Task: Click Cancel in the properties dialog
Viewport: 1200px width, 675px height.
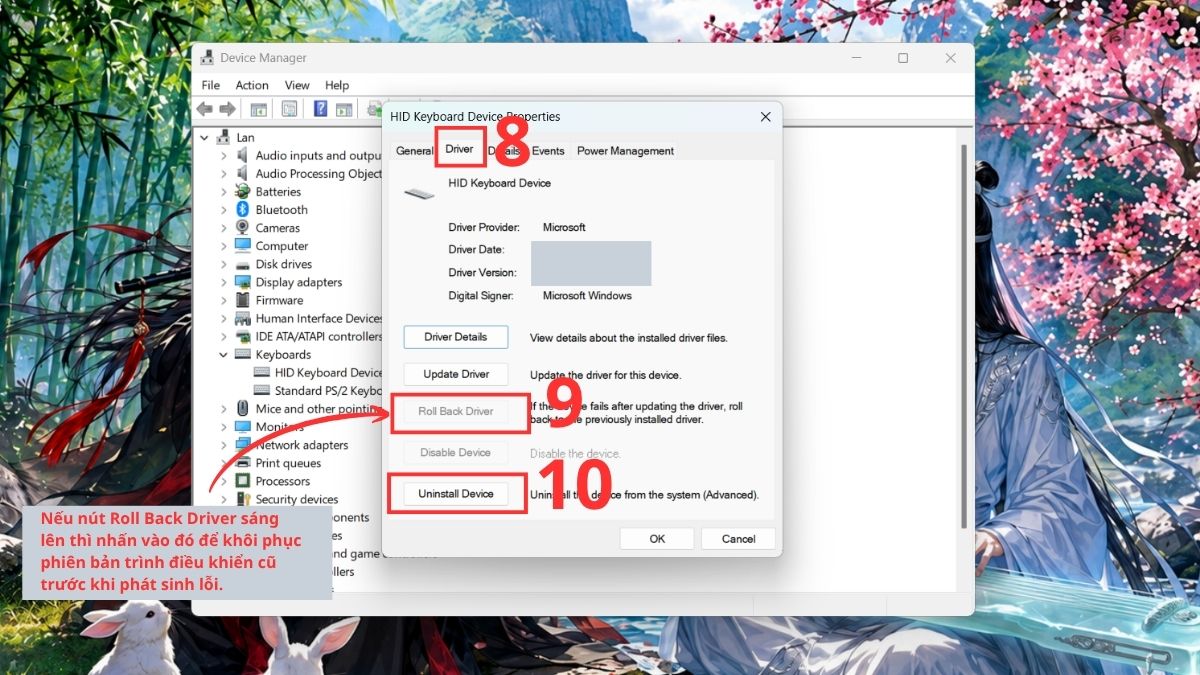Action: click(739, 539)
